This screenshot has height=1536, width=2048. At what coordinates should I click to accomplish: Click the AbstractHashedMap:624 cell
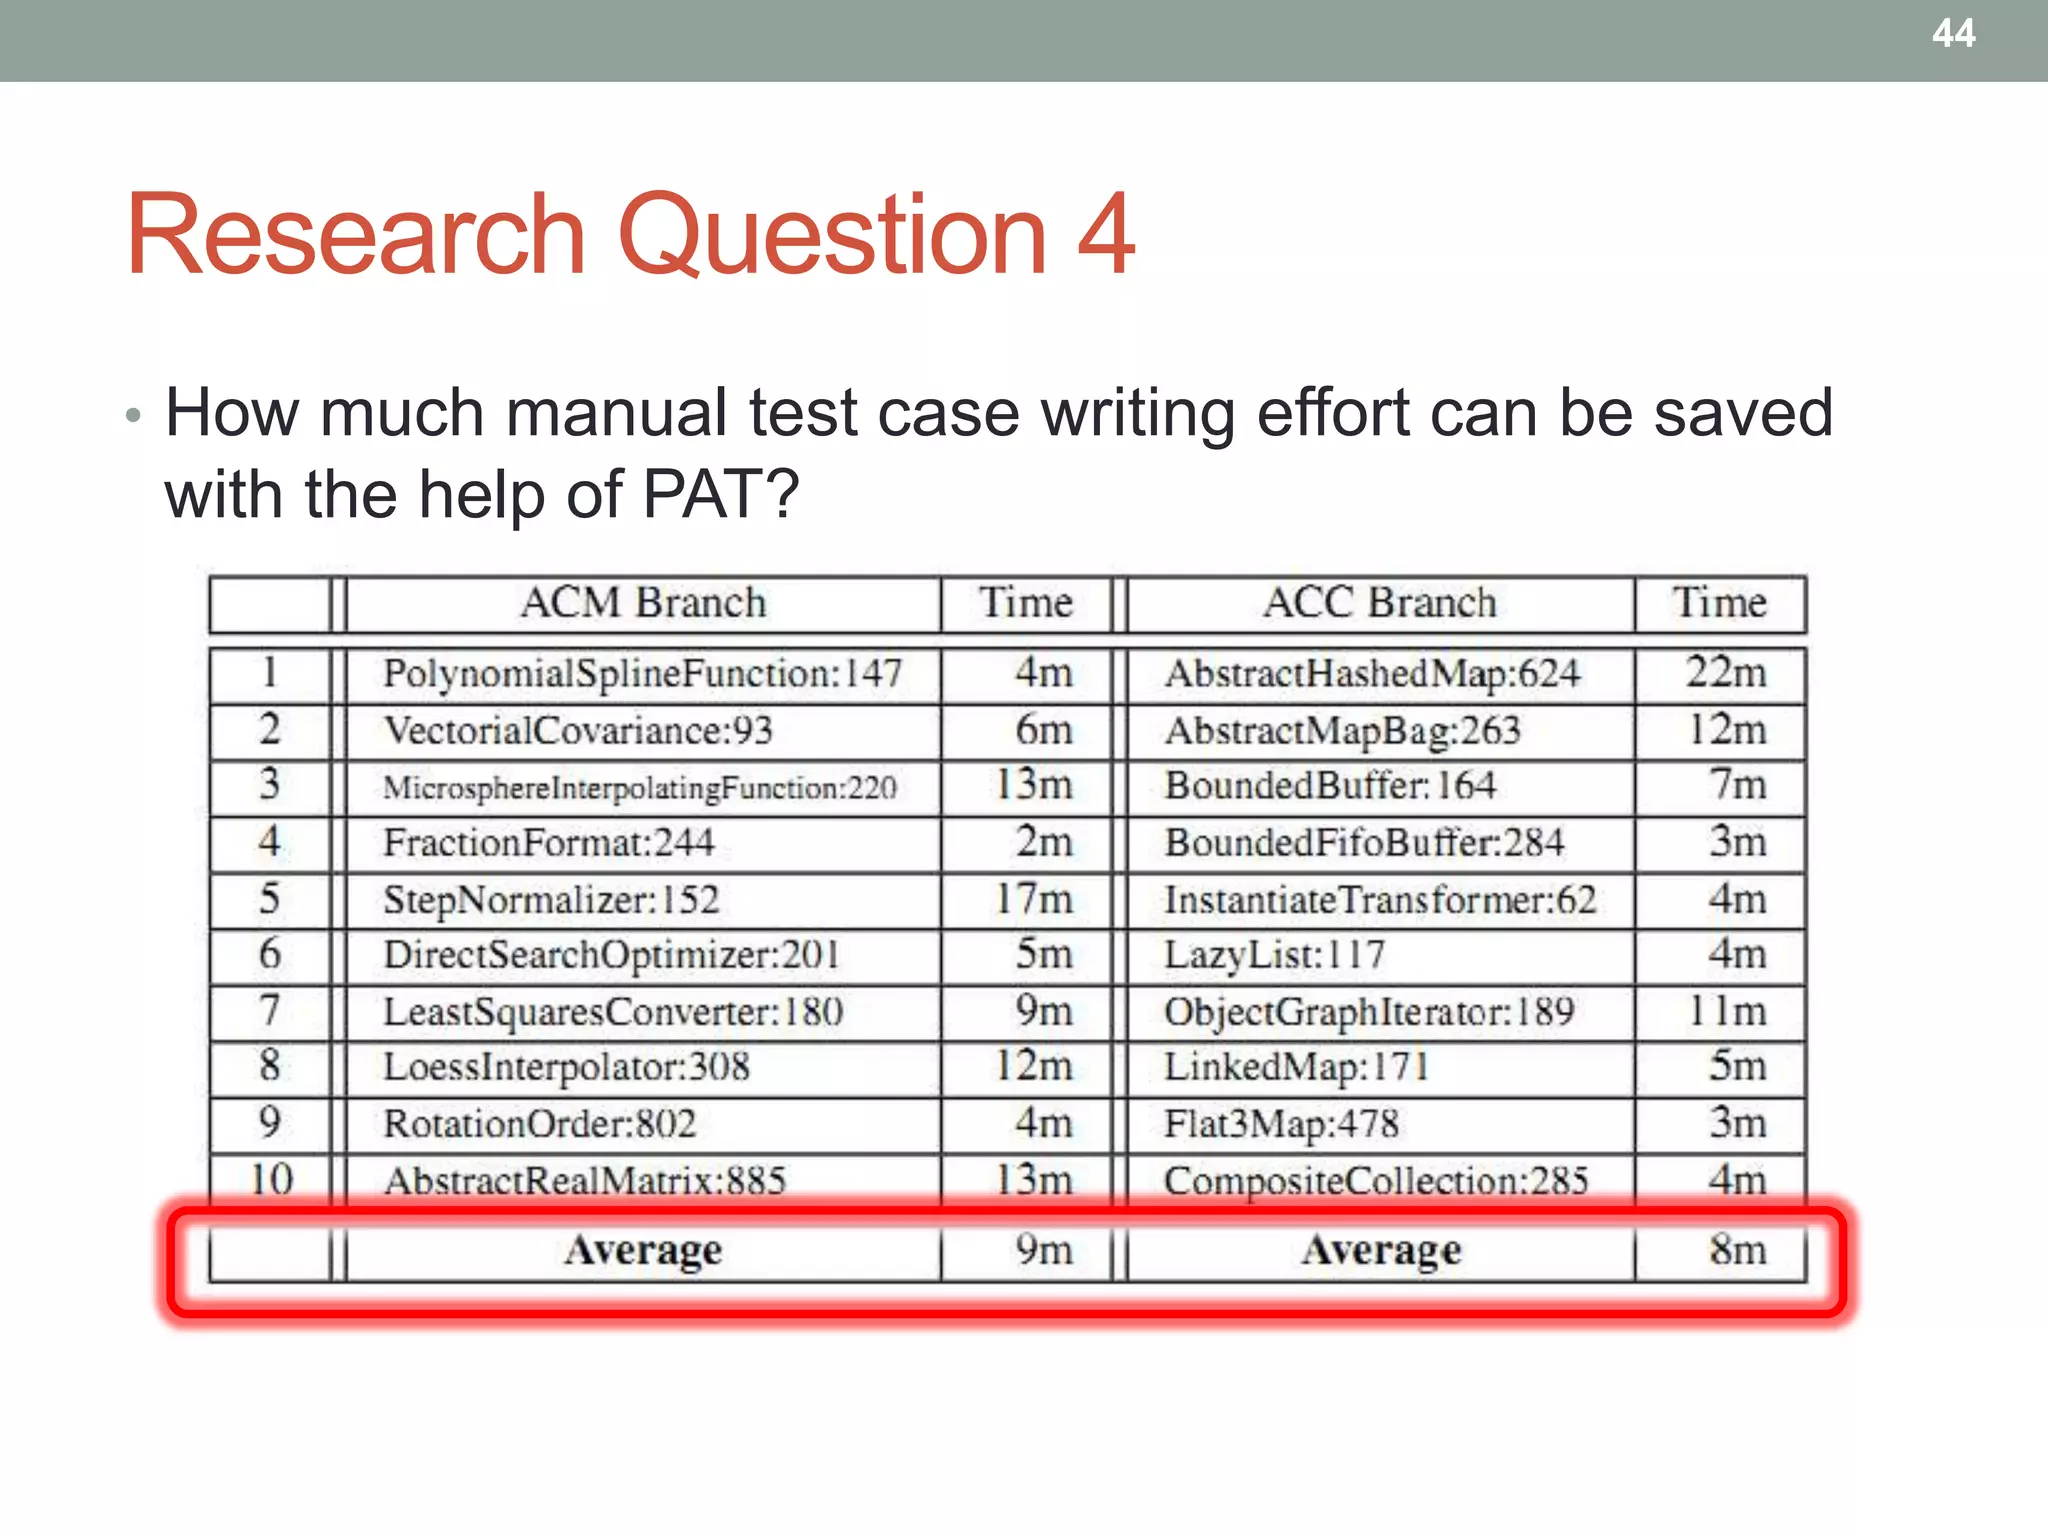click(x=1372, y=673)
